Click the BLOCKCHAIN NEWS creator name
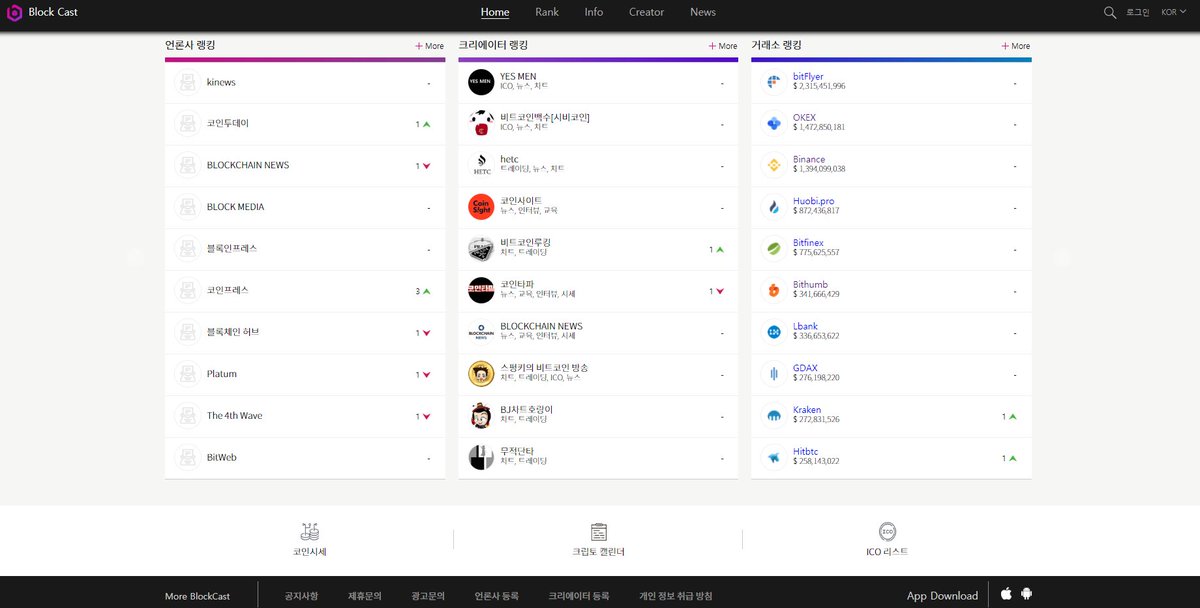Viewport: 1200px width, 608px height. 541,327
